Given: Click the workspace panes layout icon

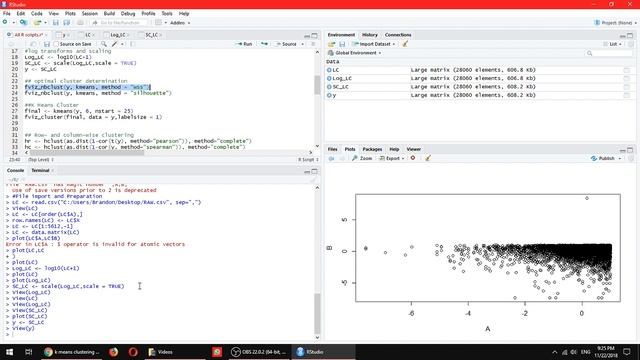Looking at the screenshot, I should [x=158, y=23].
